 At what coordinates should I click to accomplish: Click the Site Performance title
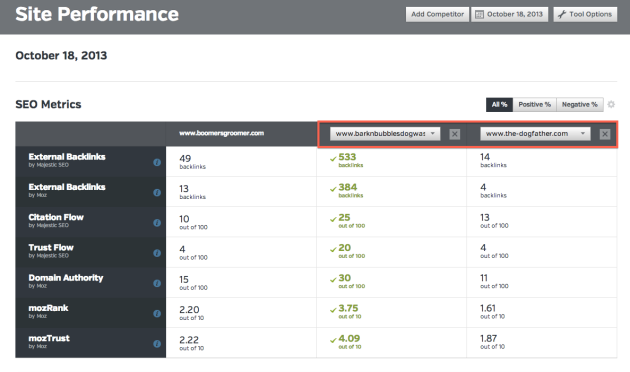click(97, 14)
